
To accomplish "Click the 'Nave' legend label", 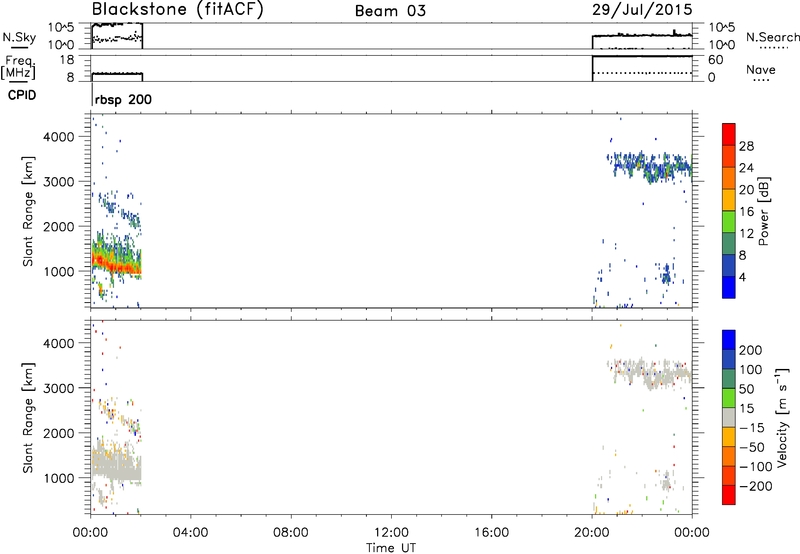I will coord(761,70).
